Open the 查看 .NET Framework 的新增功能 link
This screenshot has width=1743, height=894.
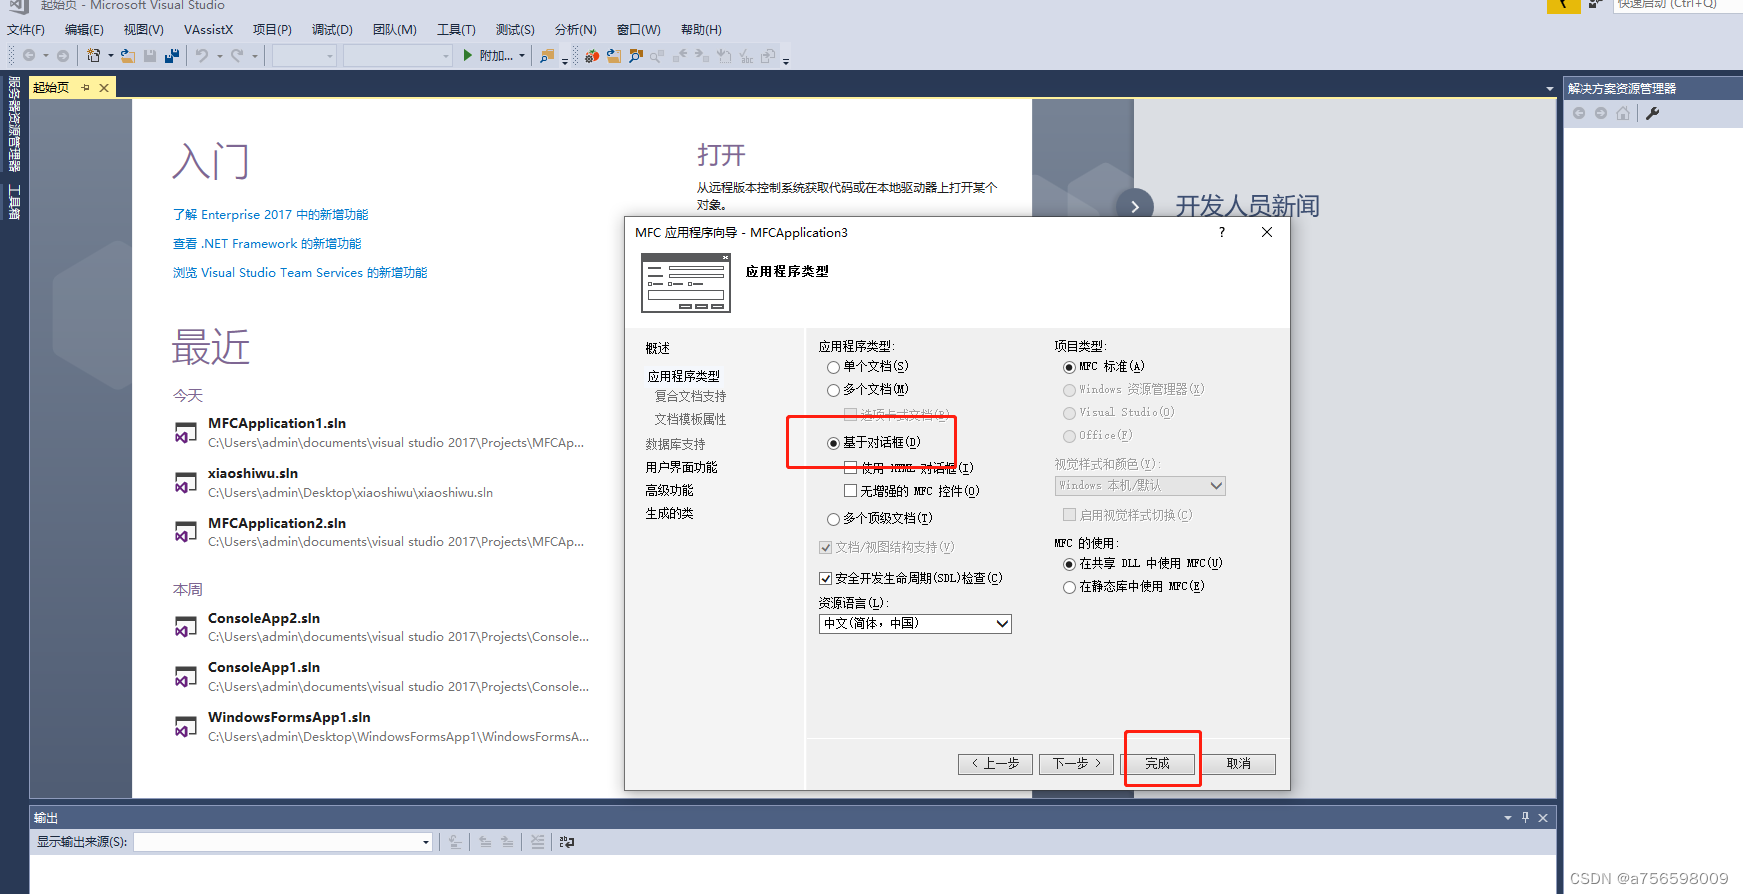[267, 244]
